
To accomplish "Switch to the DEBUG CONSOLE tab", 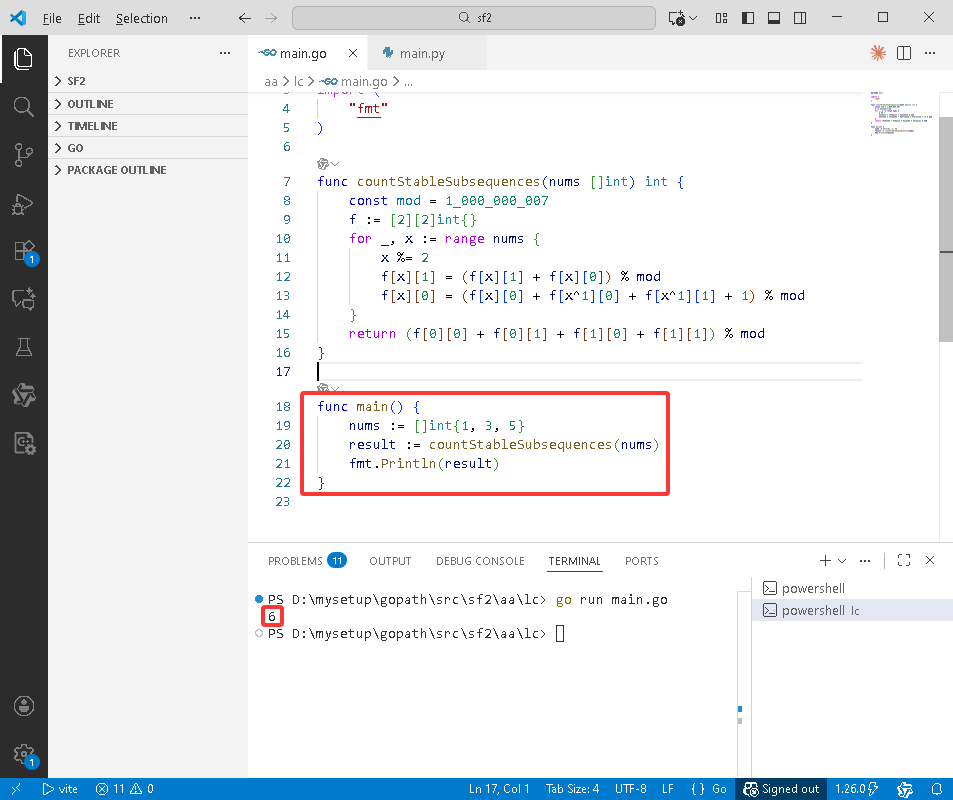I will pos(480,560).
